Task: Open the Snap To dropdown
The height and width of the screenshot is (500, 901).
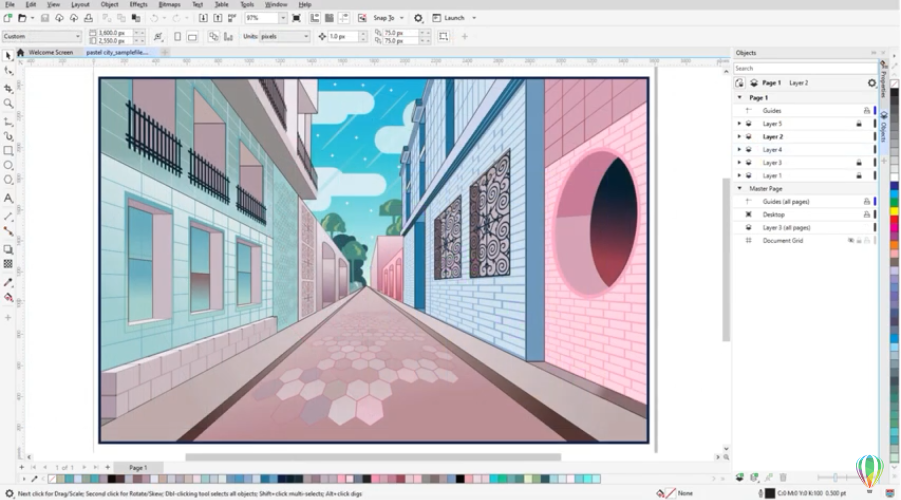Action: click(402, 18)
